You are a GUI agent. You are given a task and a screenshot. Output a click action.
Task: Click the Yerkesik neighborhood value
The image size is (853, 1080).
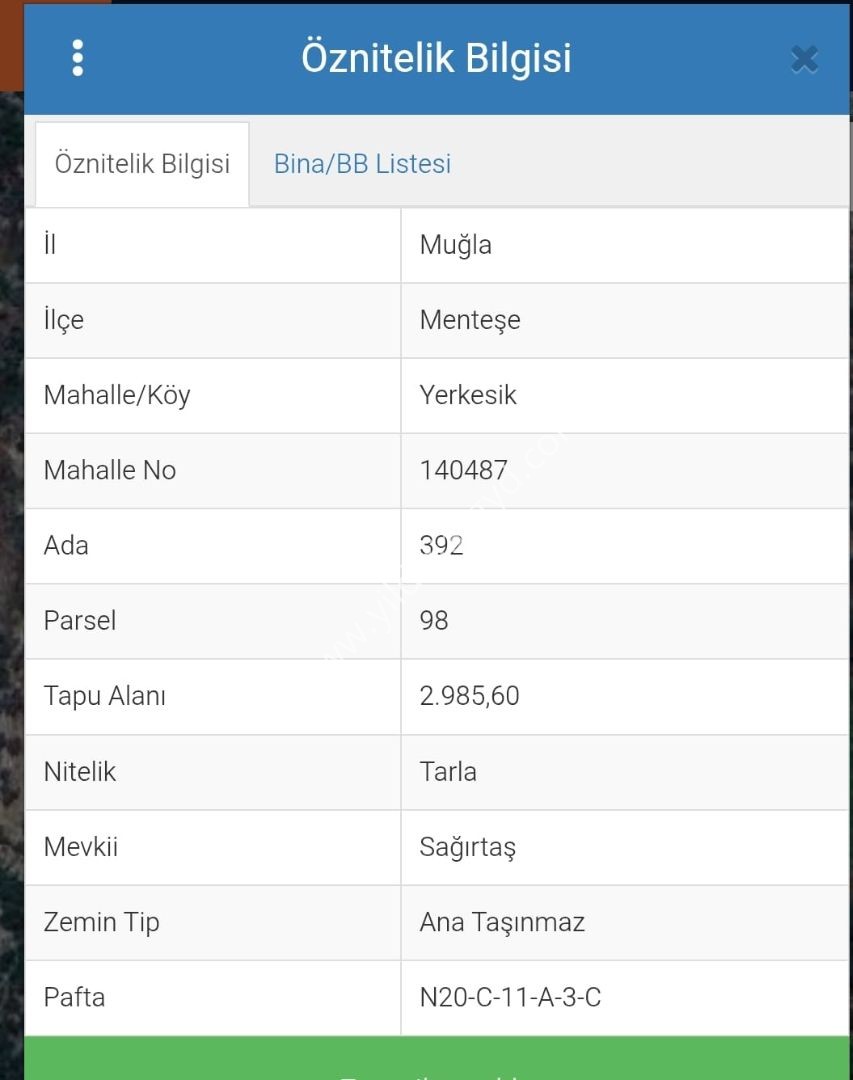point(468,395)
